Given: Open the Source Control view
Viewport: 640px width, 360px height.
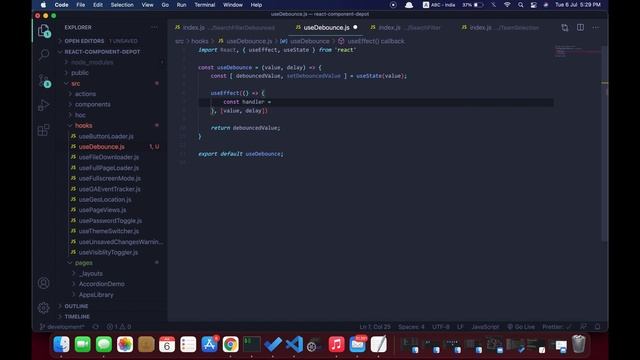Looking at the screenshot, I should coord(44,80).
